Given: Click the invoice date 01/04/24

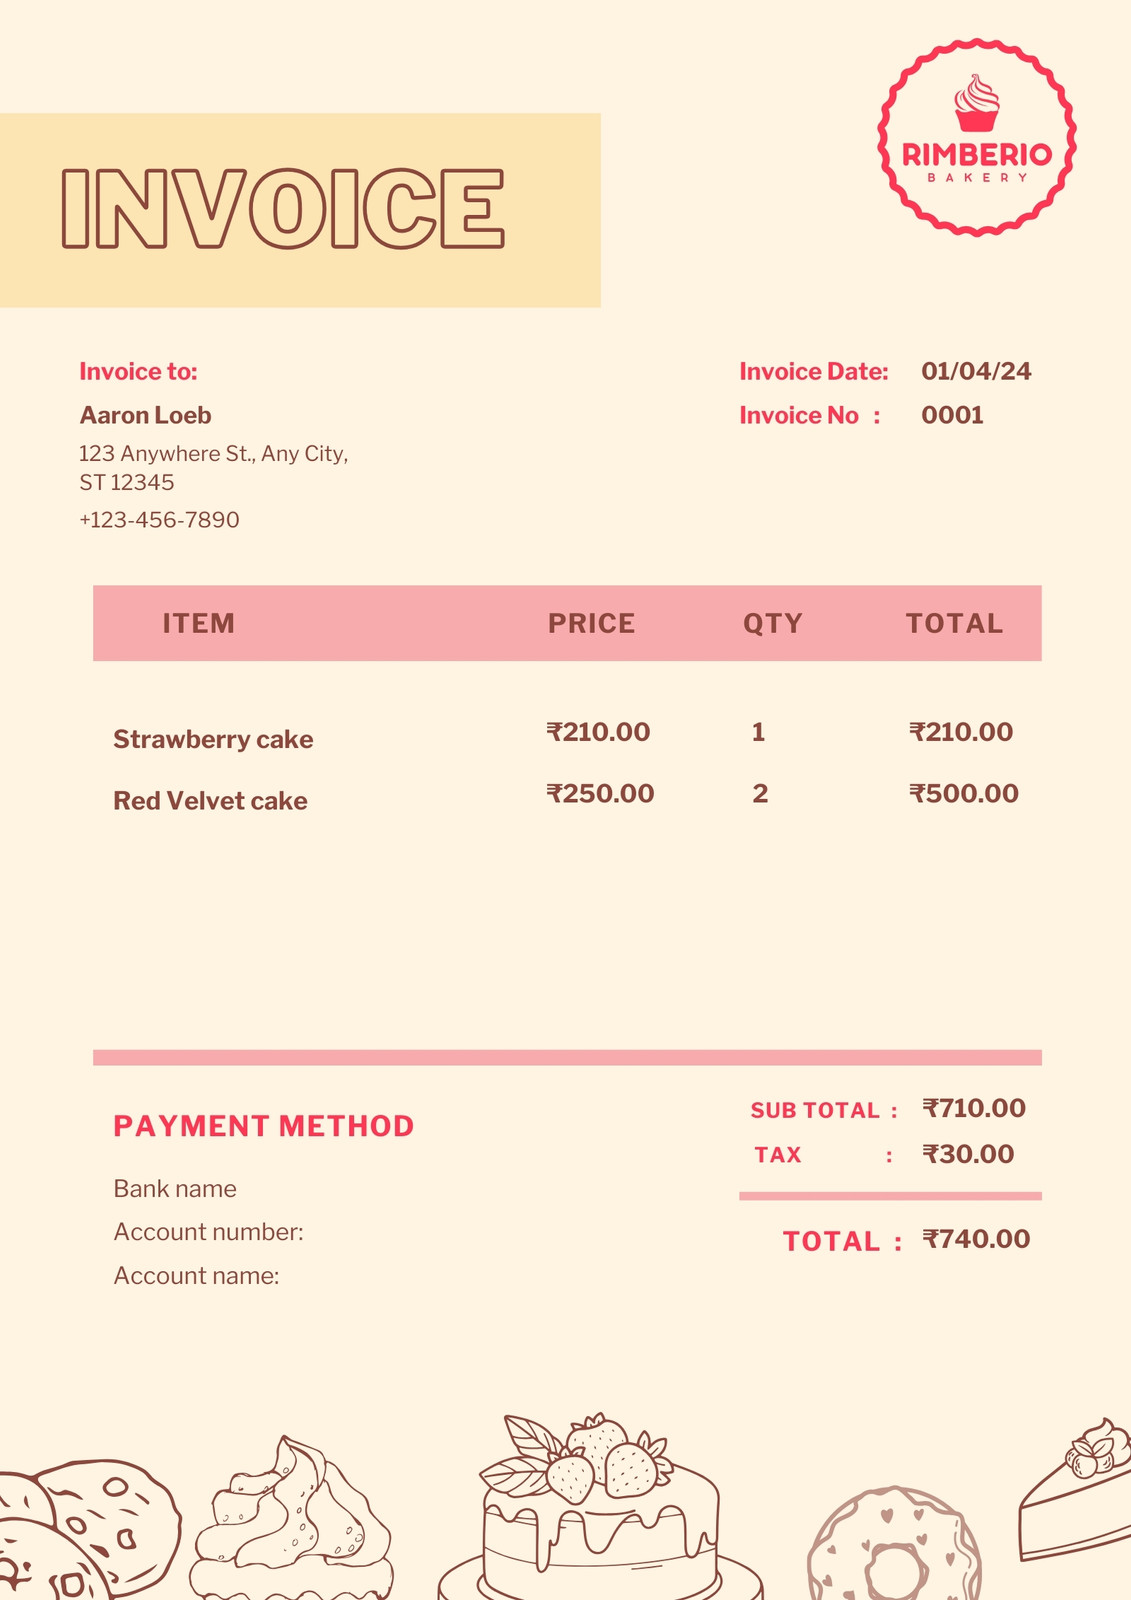Looking at the screenshot, I should click(x=976, y=371).
